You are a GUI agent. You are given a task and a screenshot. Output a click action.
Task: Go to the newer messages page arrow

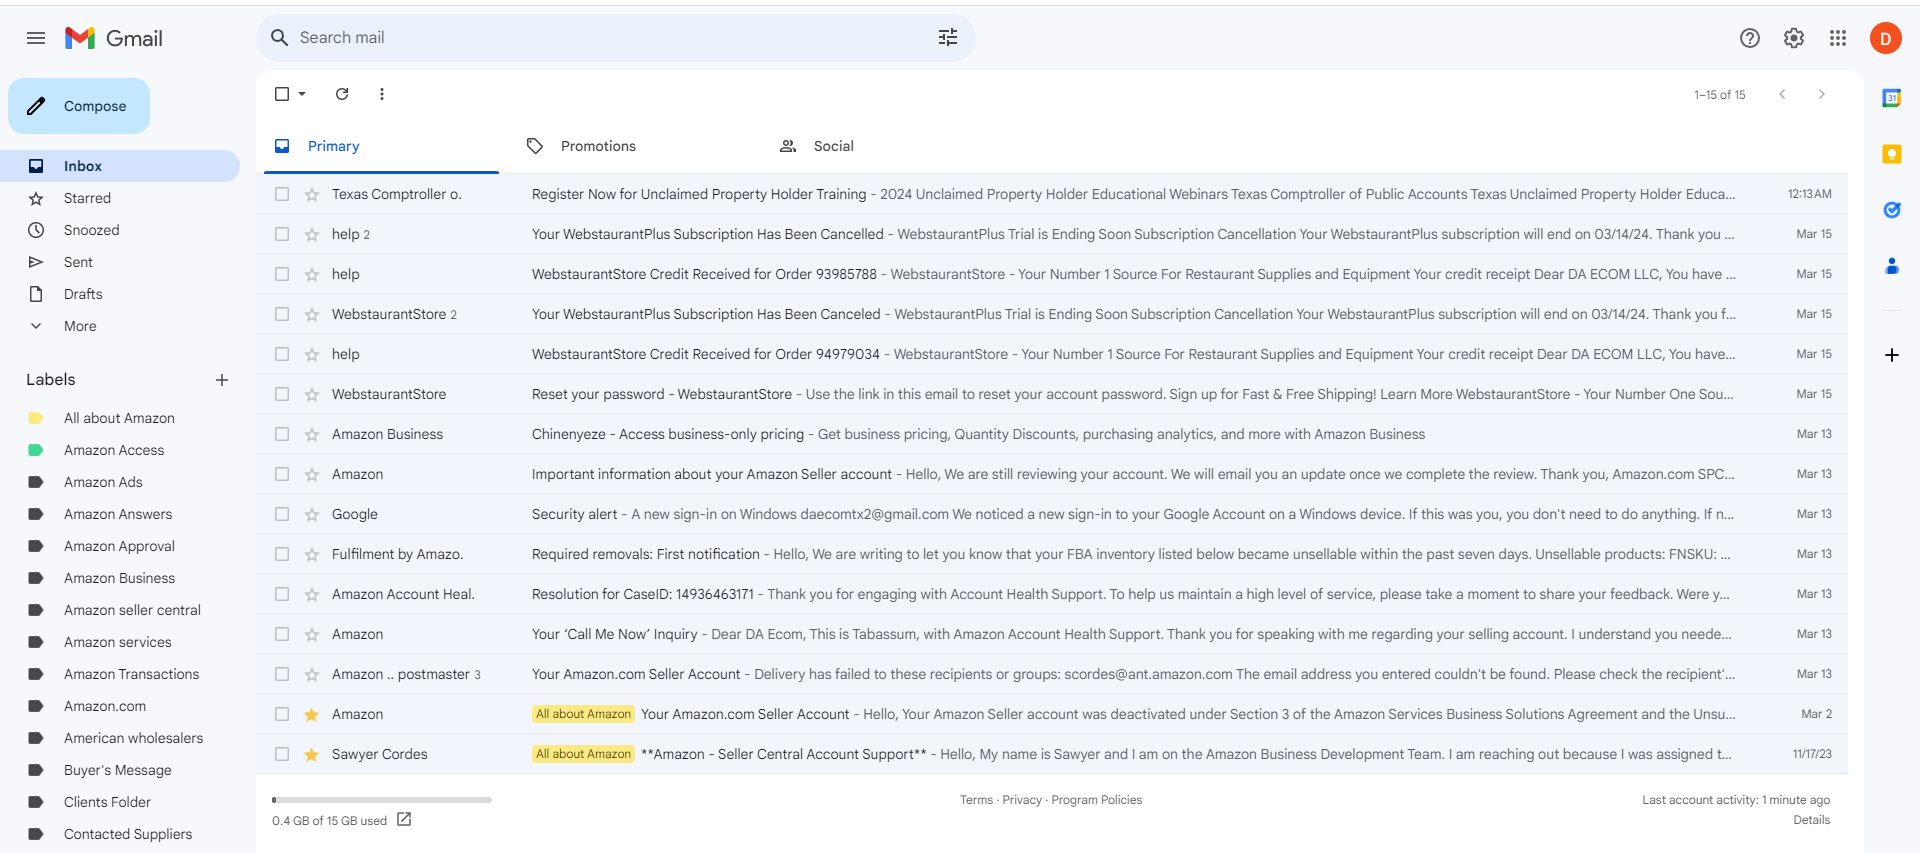(1782, 94)
